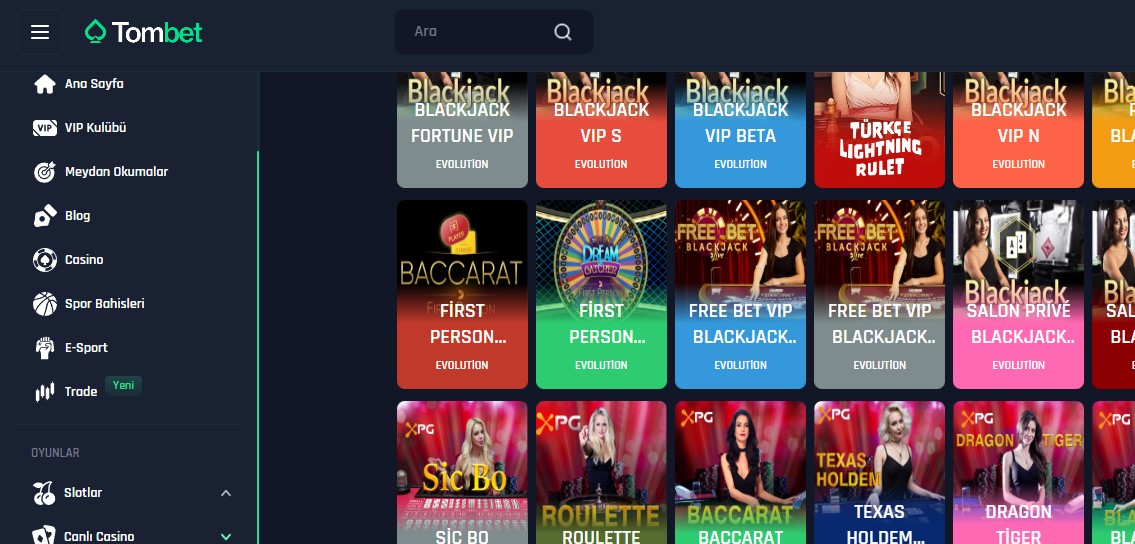Open Blackjack Fortune VIP tile
Screen dimensions: 1135x544
463,129
